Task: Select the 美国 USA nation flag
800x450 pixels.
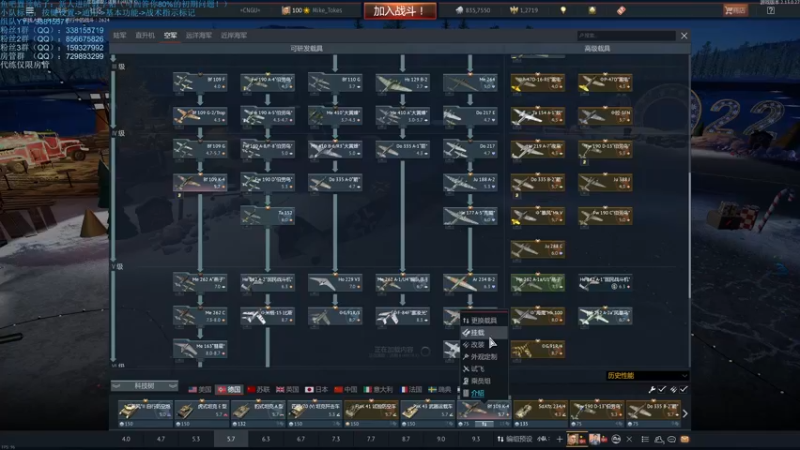Action: click(199, 389)
